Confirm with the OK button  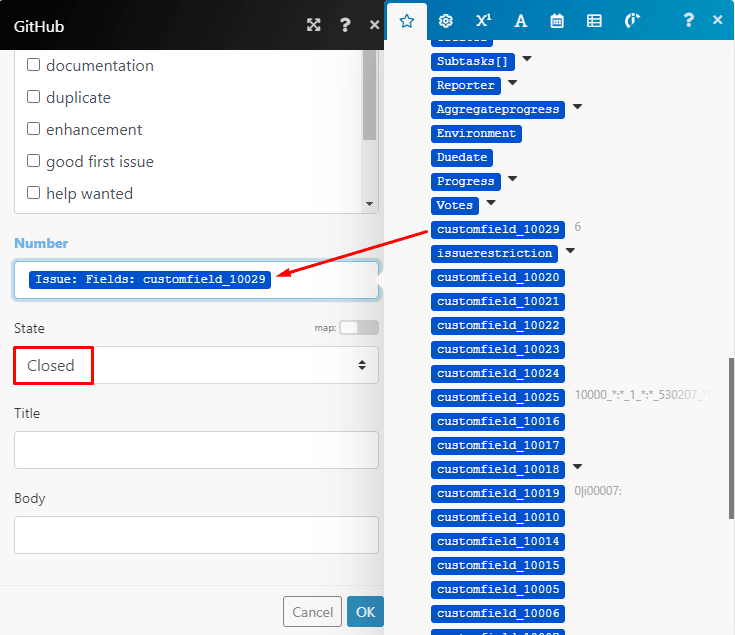coord(365,611)
